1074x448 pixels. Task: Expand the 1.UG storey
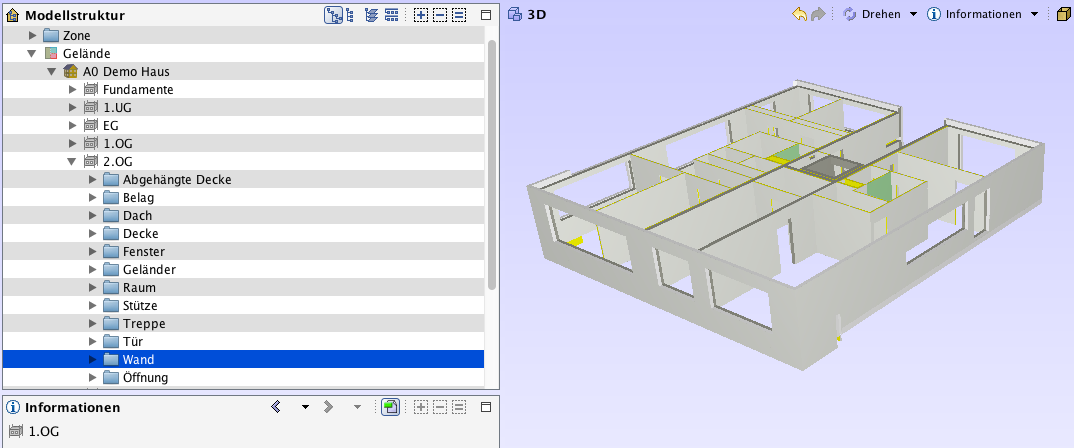73,108
